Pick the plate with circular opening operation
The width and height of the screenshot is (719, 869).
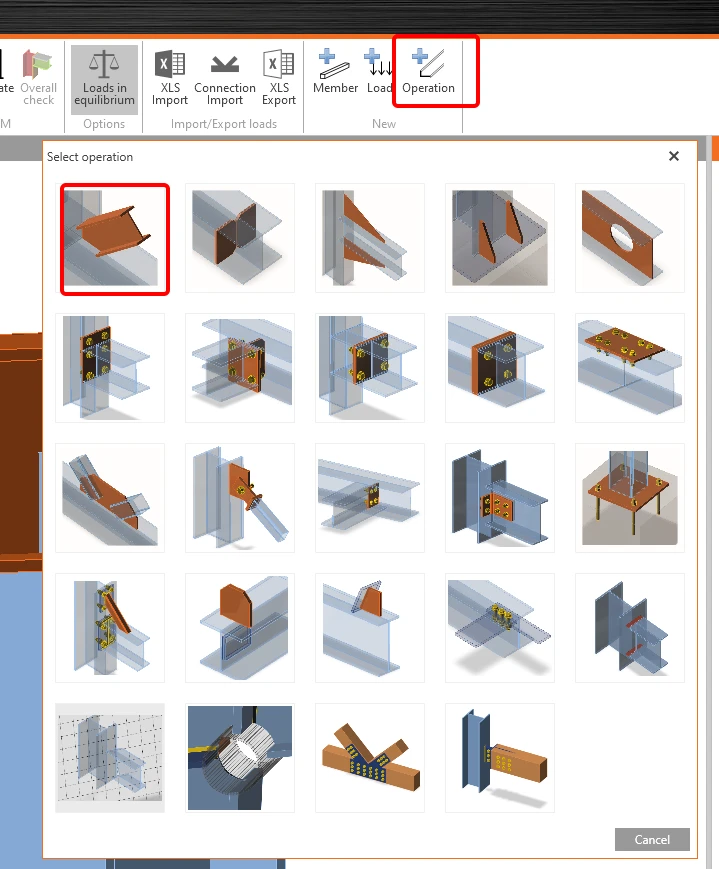pyautogui.click(x=630, y=238)
